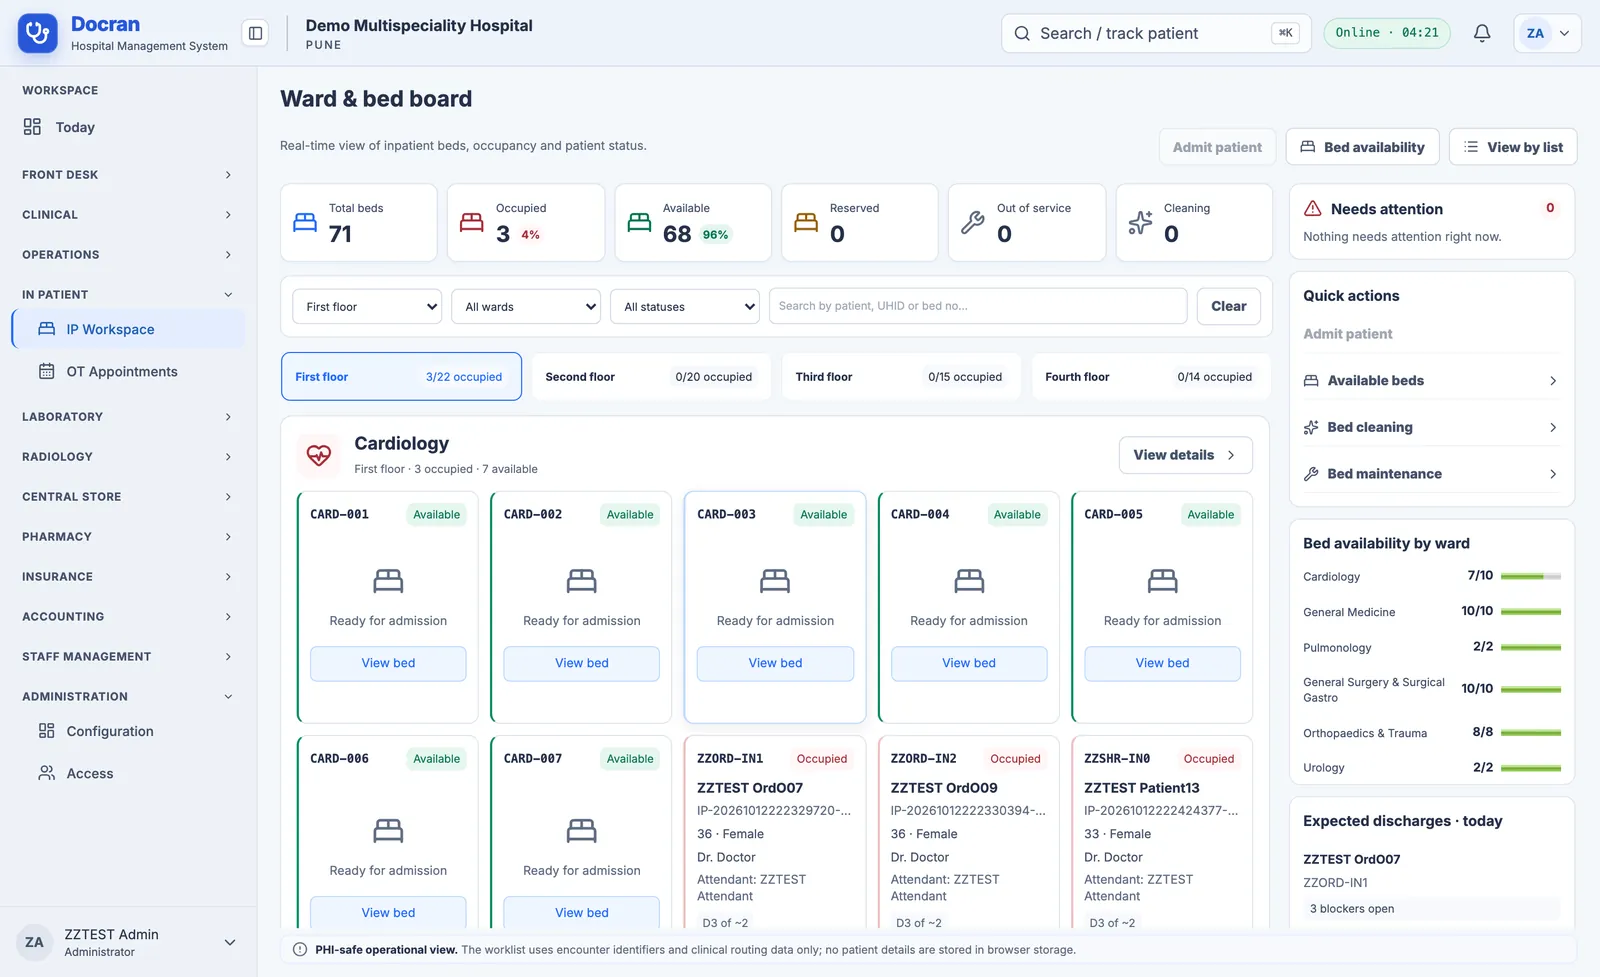1600x977 pixels.
Task: Click the Access users icon
Action: [46, 773]
